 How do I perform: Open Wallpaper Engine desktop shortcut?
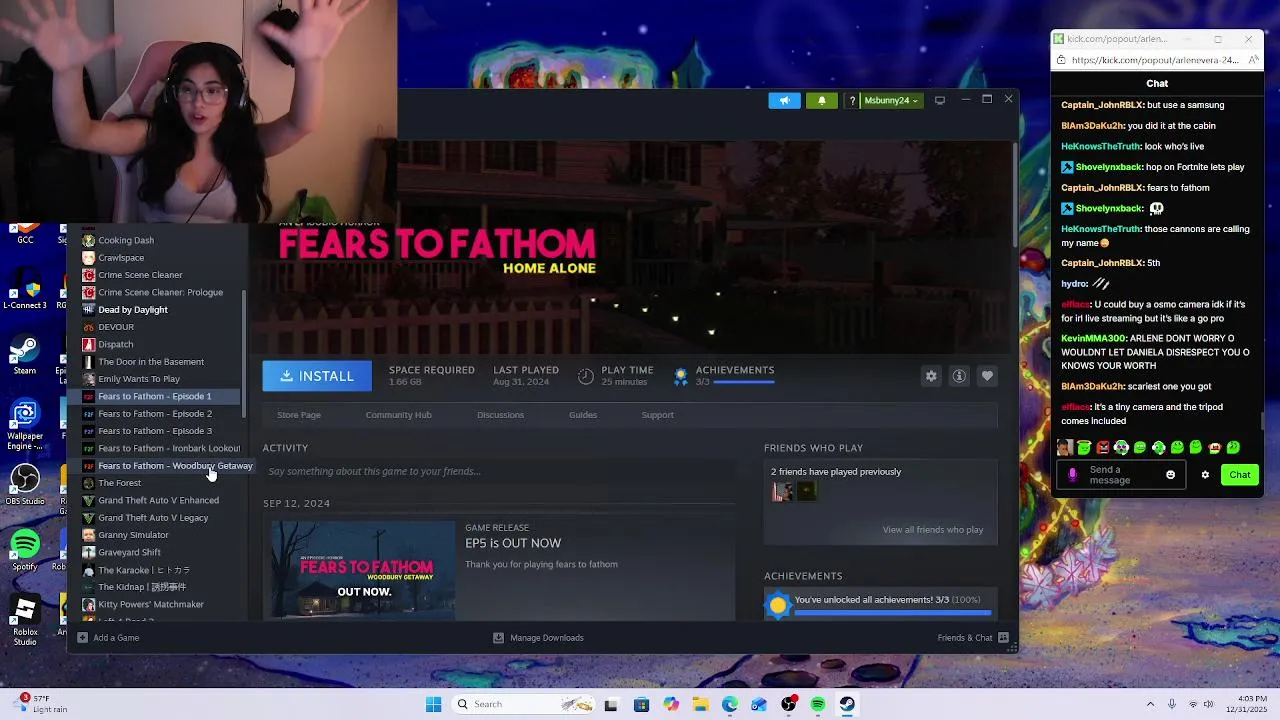[25, 425]
